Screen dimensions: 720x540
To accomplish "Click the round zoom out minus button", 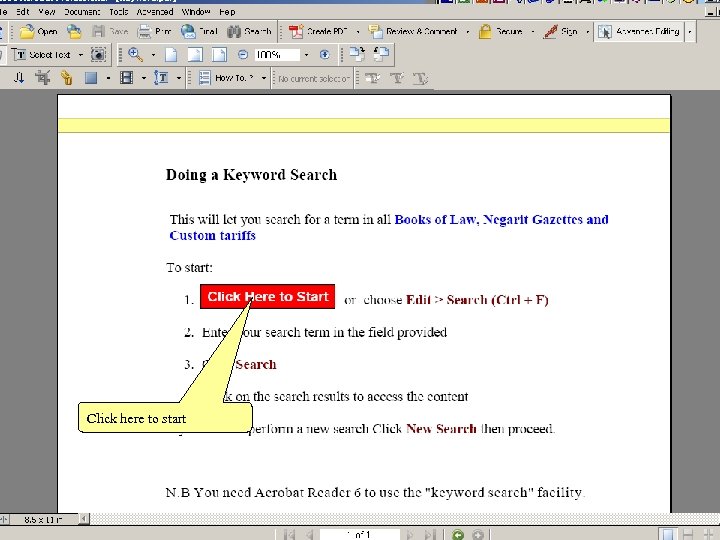I will [243, 55].
